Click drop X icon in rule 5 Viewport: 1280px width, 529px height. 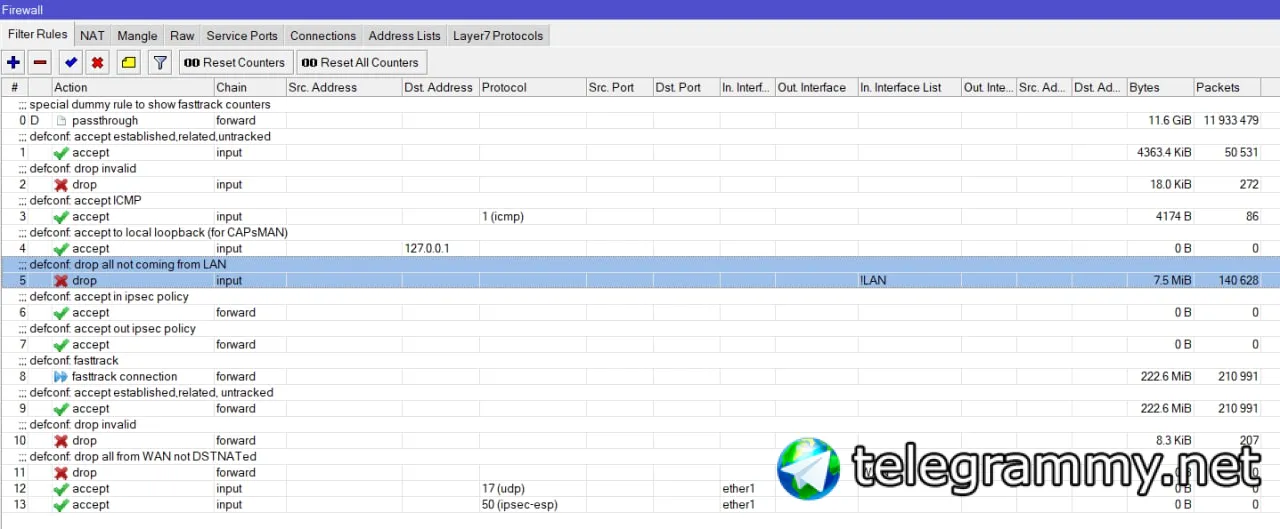tap(61, 280)
